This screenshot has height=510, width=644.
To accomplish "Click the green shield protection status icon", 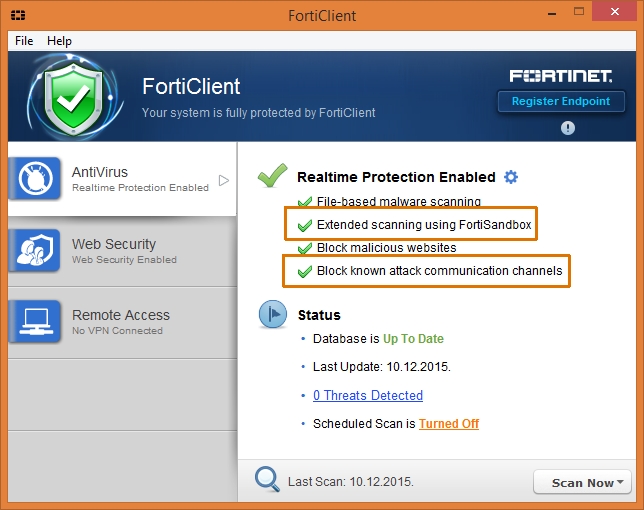I will (69, 98).
